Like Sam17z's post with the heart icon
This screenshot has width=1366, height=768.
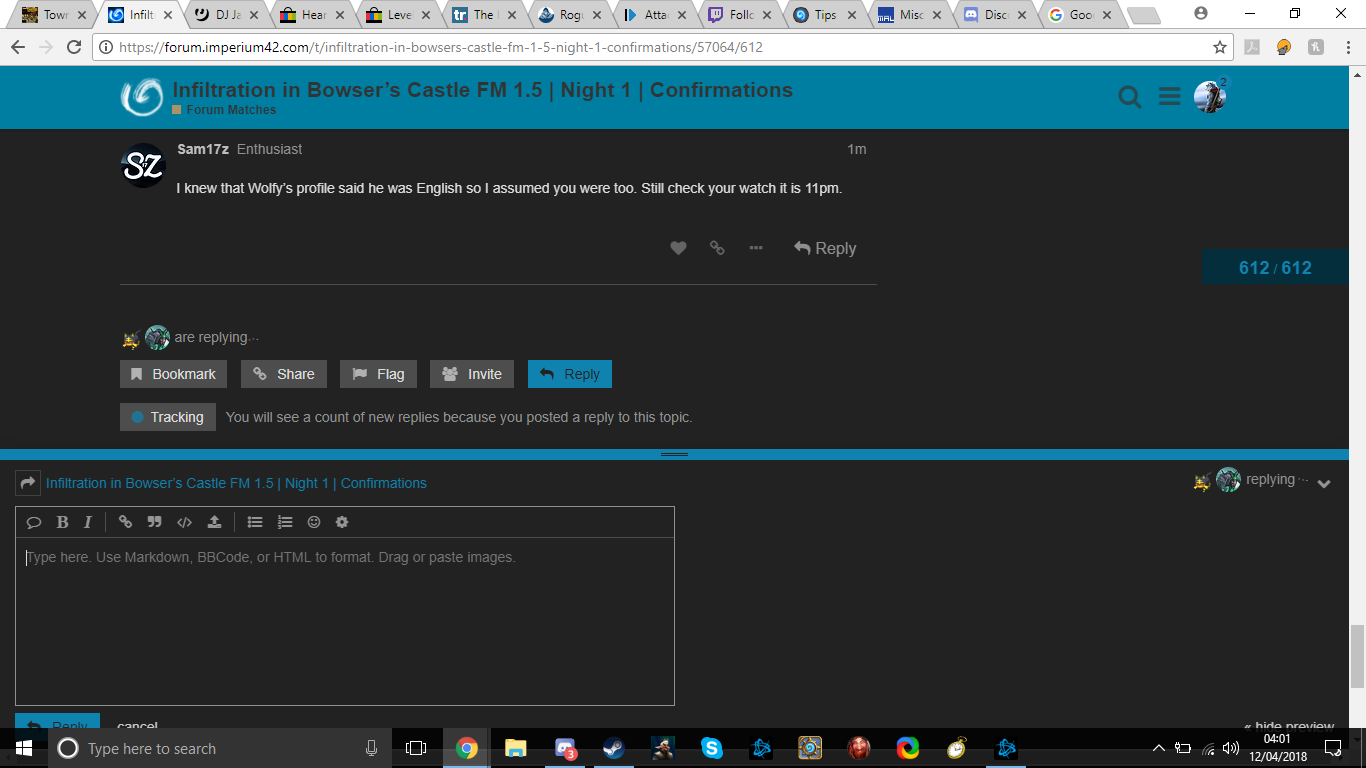(678, 248)
